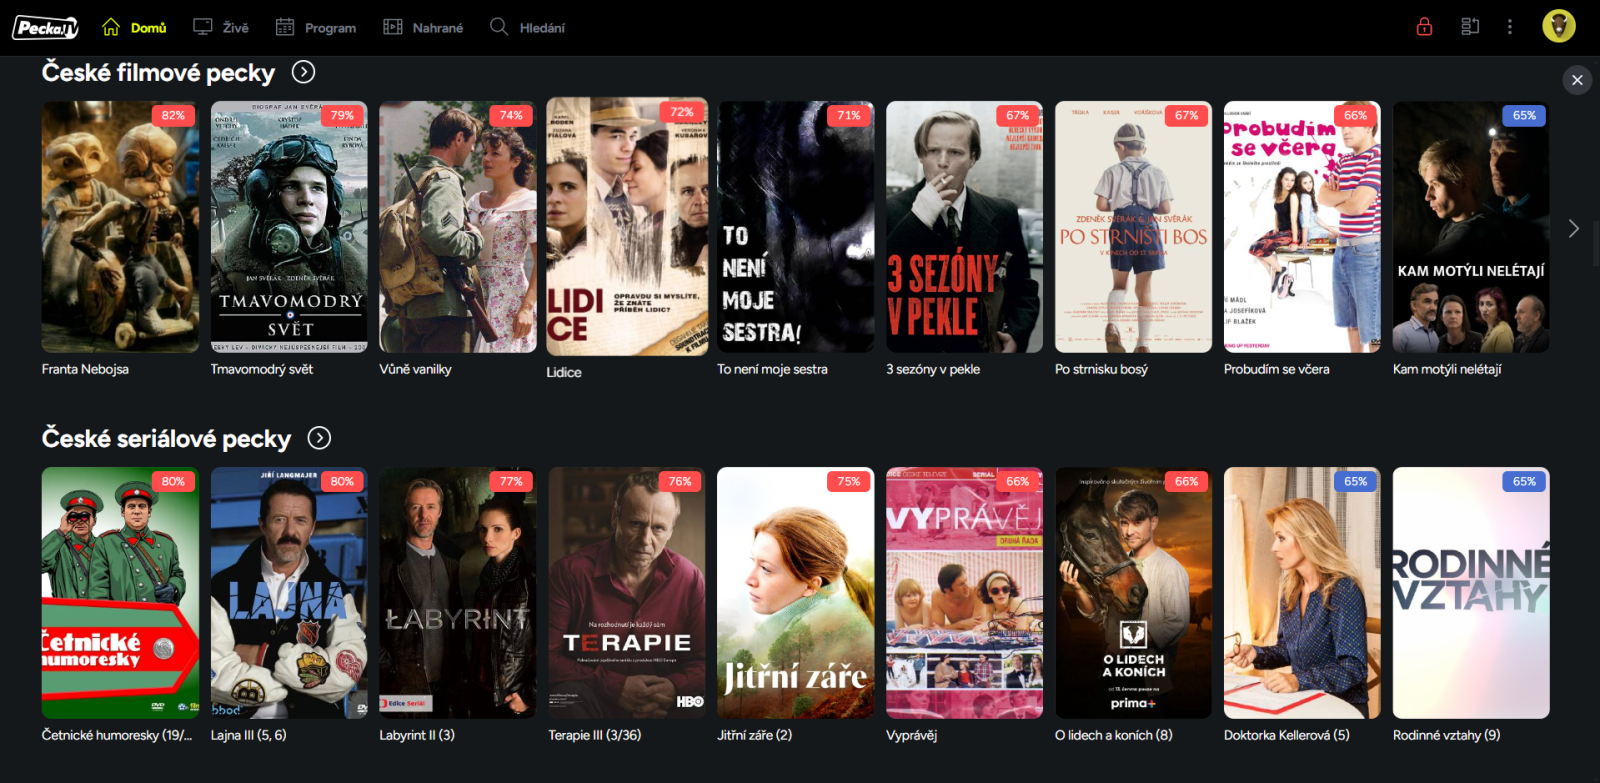Open the Jitřní záře series poster
The image size is (1600, 783).
pos(796,593)
